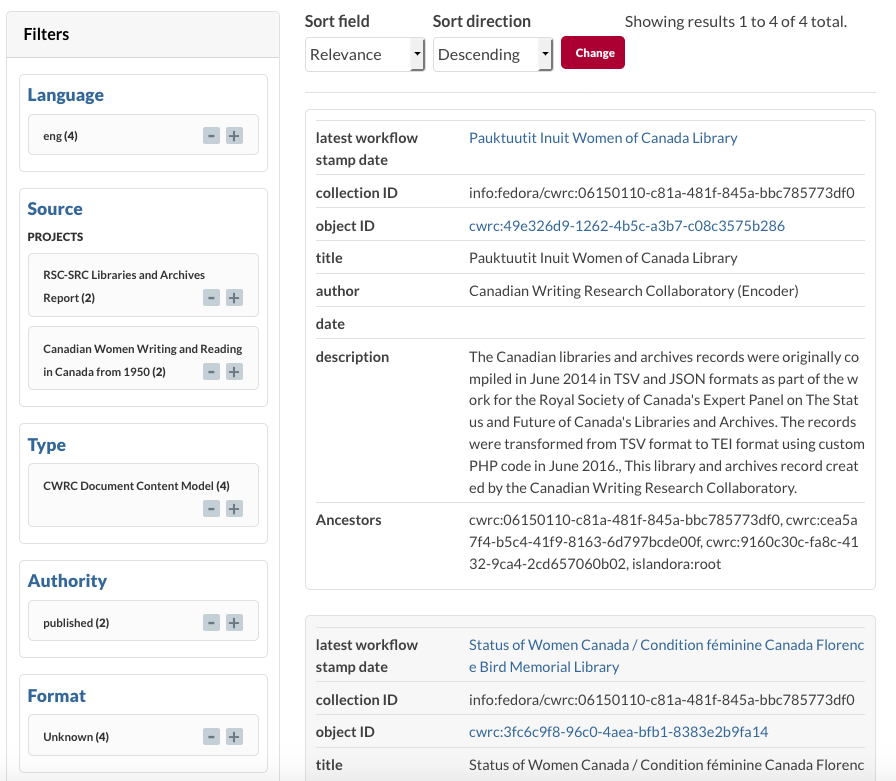Viewport: 896px width, 781px height.
Task: Click the red Change button
Action: 593,53
